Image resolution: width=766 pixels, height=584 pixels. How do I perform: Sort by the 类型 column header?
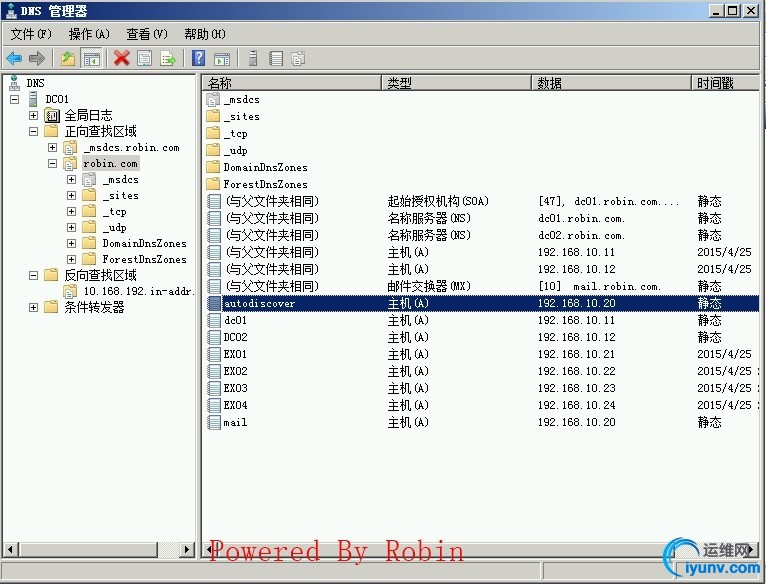pos(456,83)
